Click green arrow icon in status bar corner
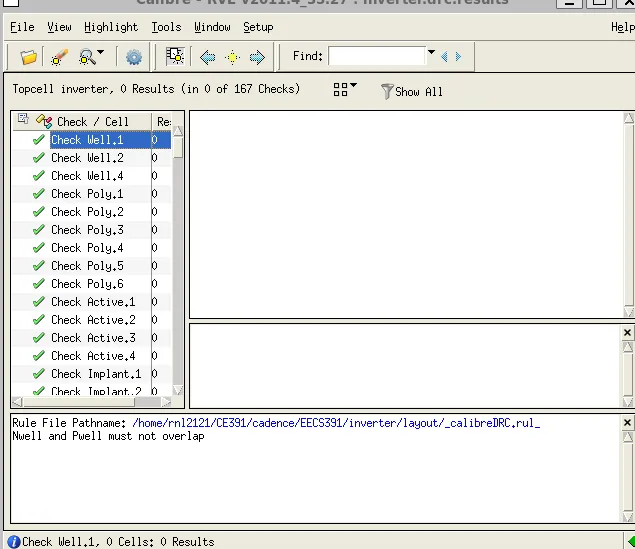This screenshot has width=635, height=549. pos(631,541)
